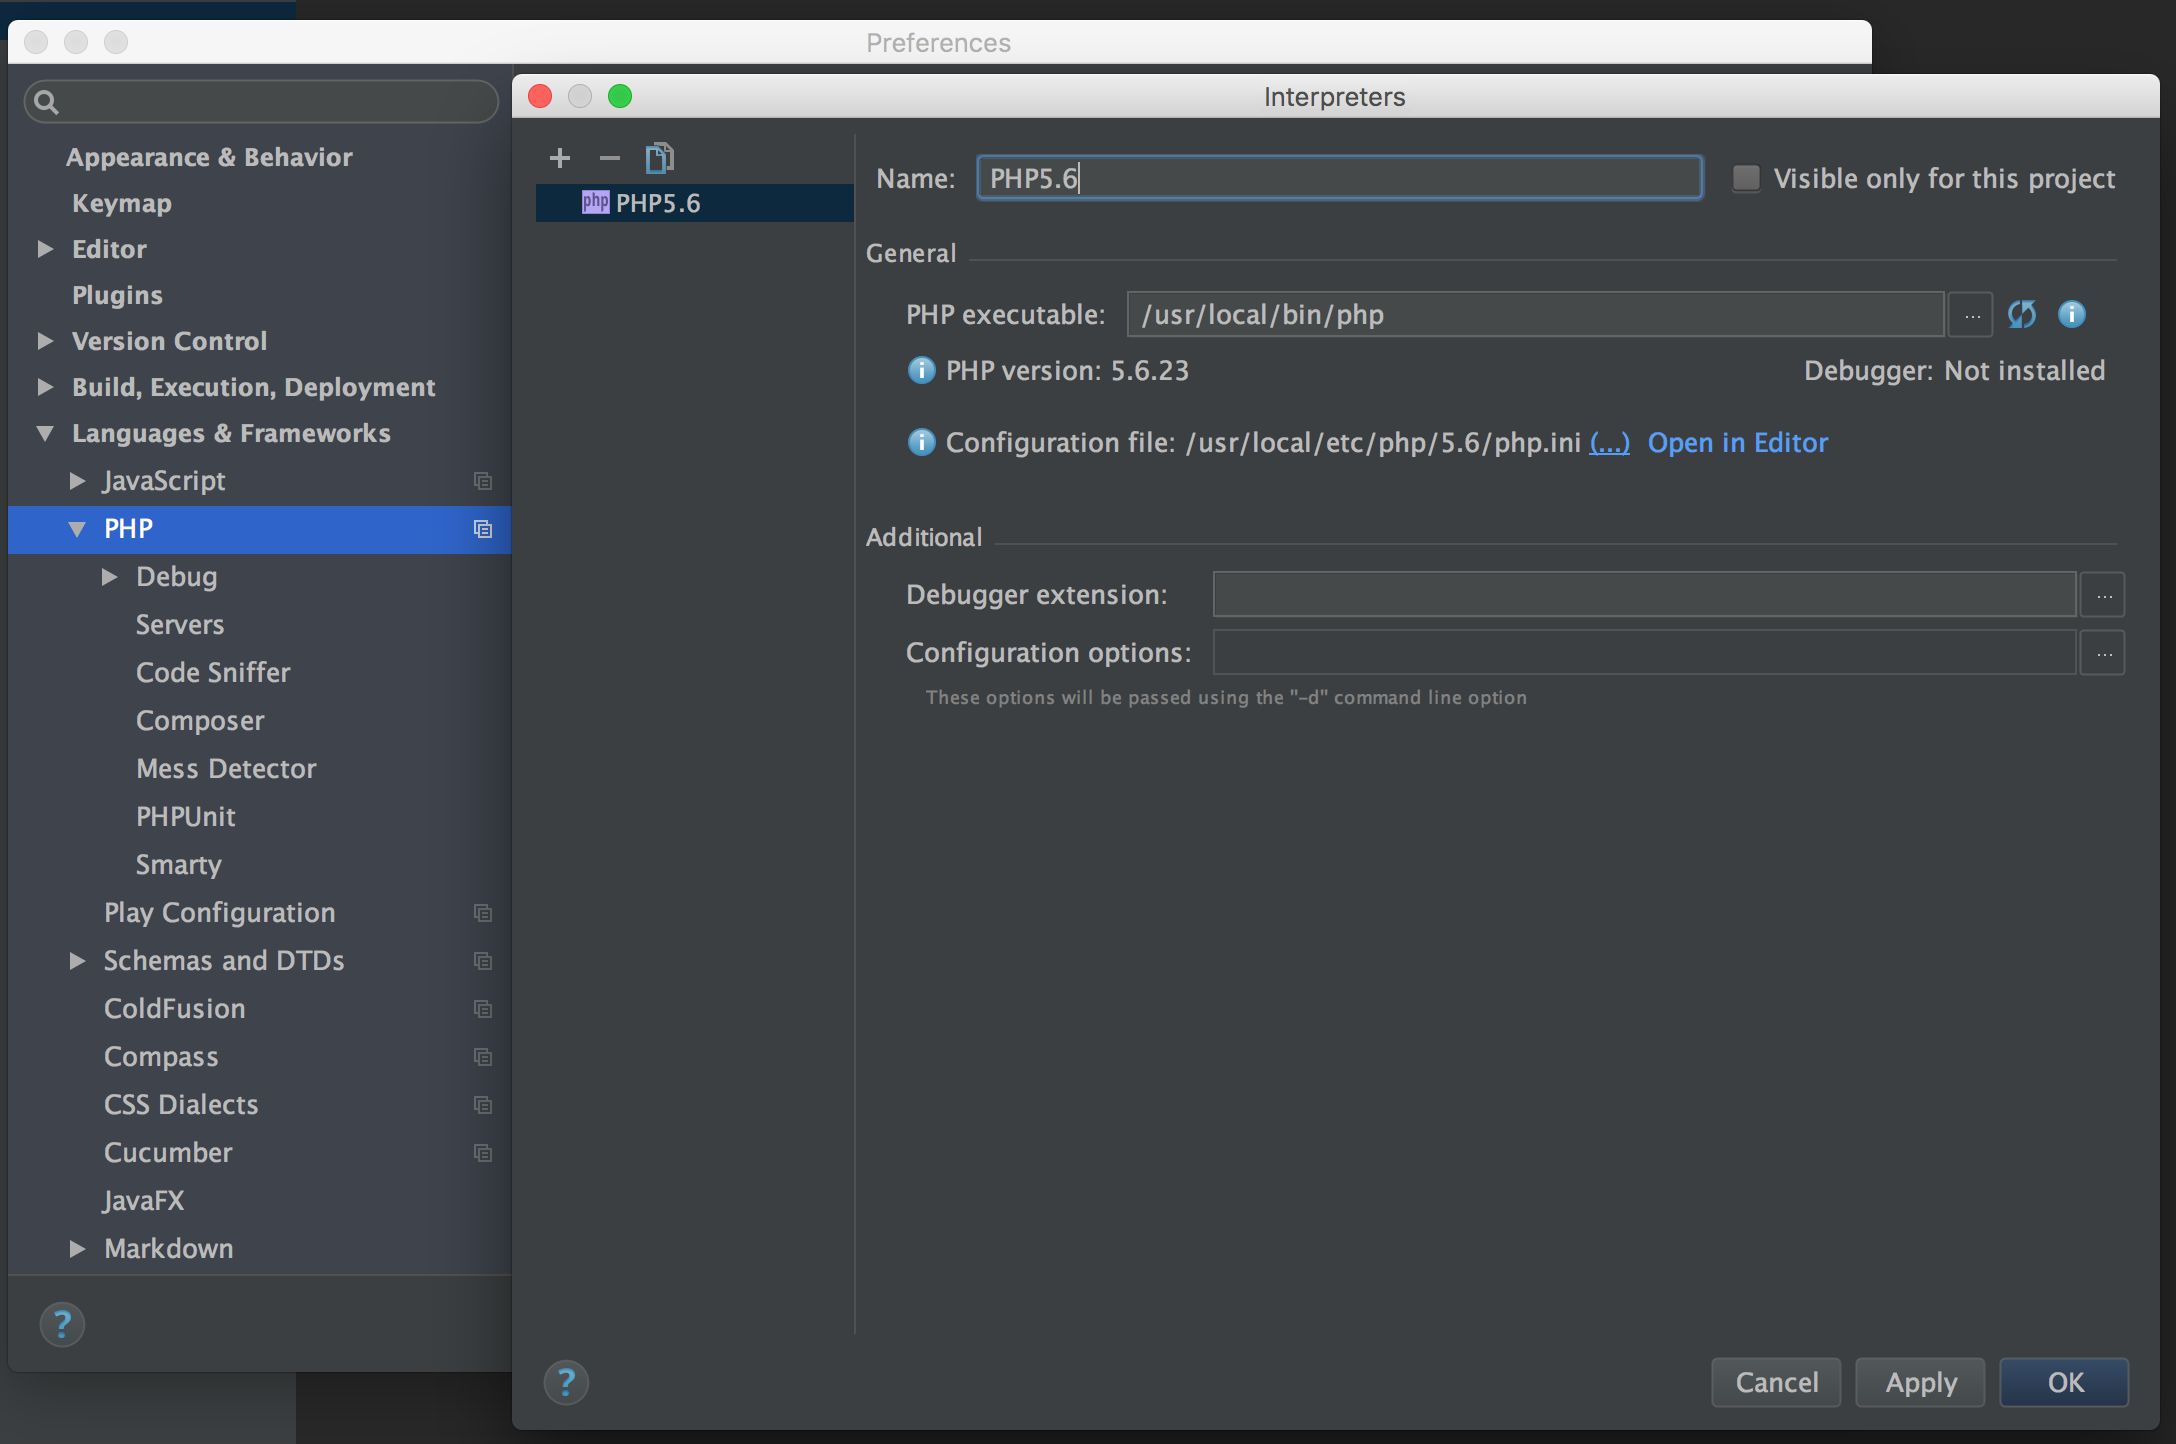Enable Visible only for this project
Viewport: 2176px width, 1444px height.
1746,179
